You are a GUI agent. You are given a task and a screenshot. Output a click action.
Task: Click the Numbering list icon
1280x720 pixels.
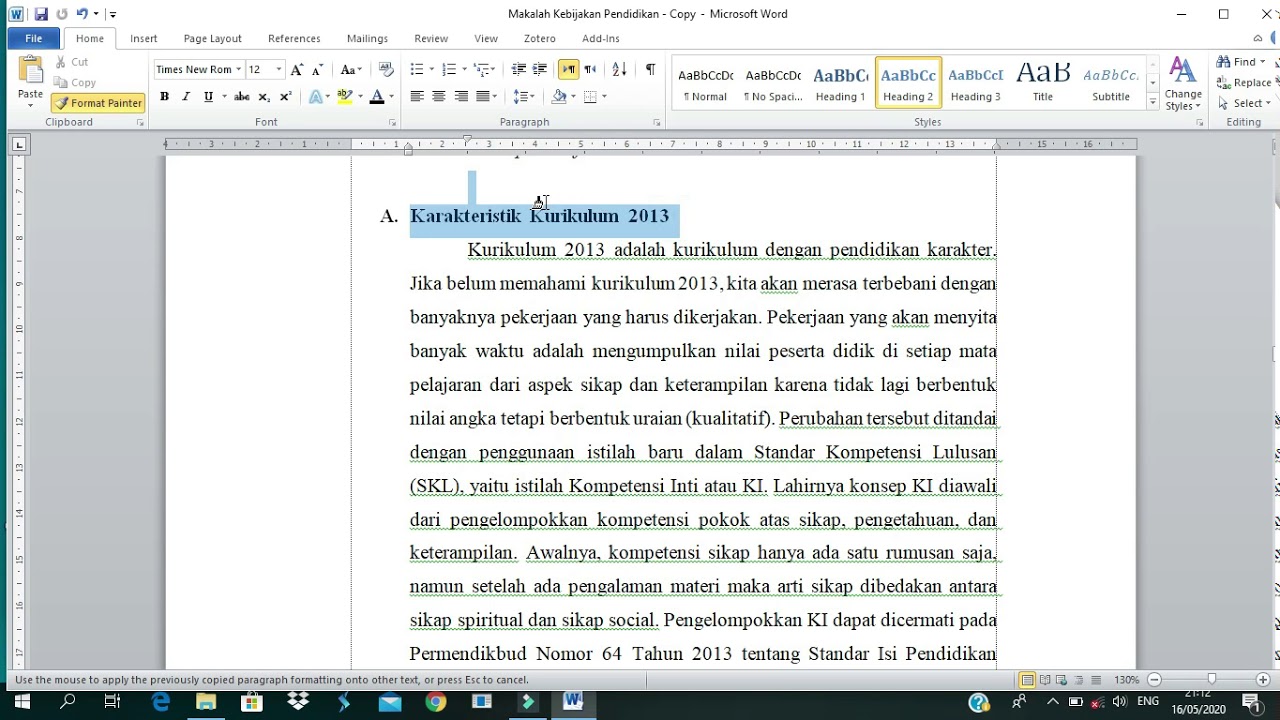pyautogui.click(x=449, y=70)
